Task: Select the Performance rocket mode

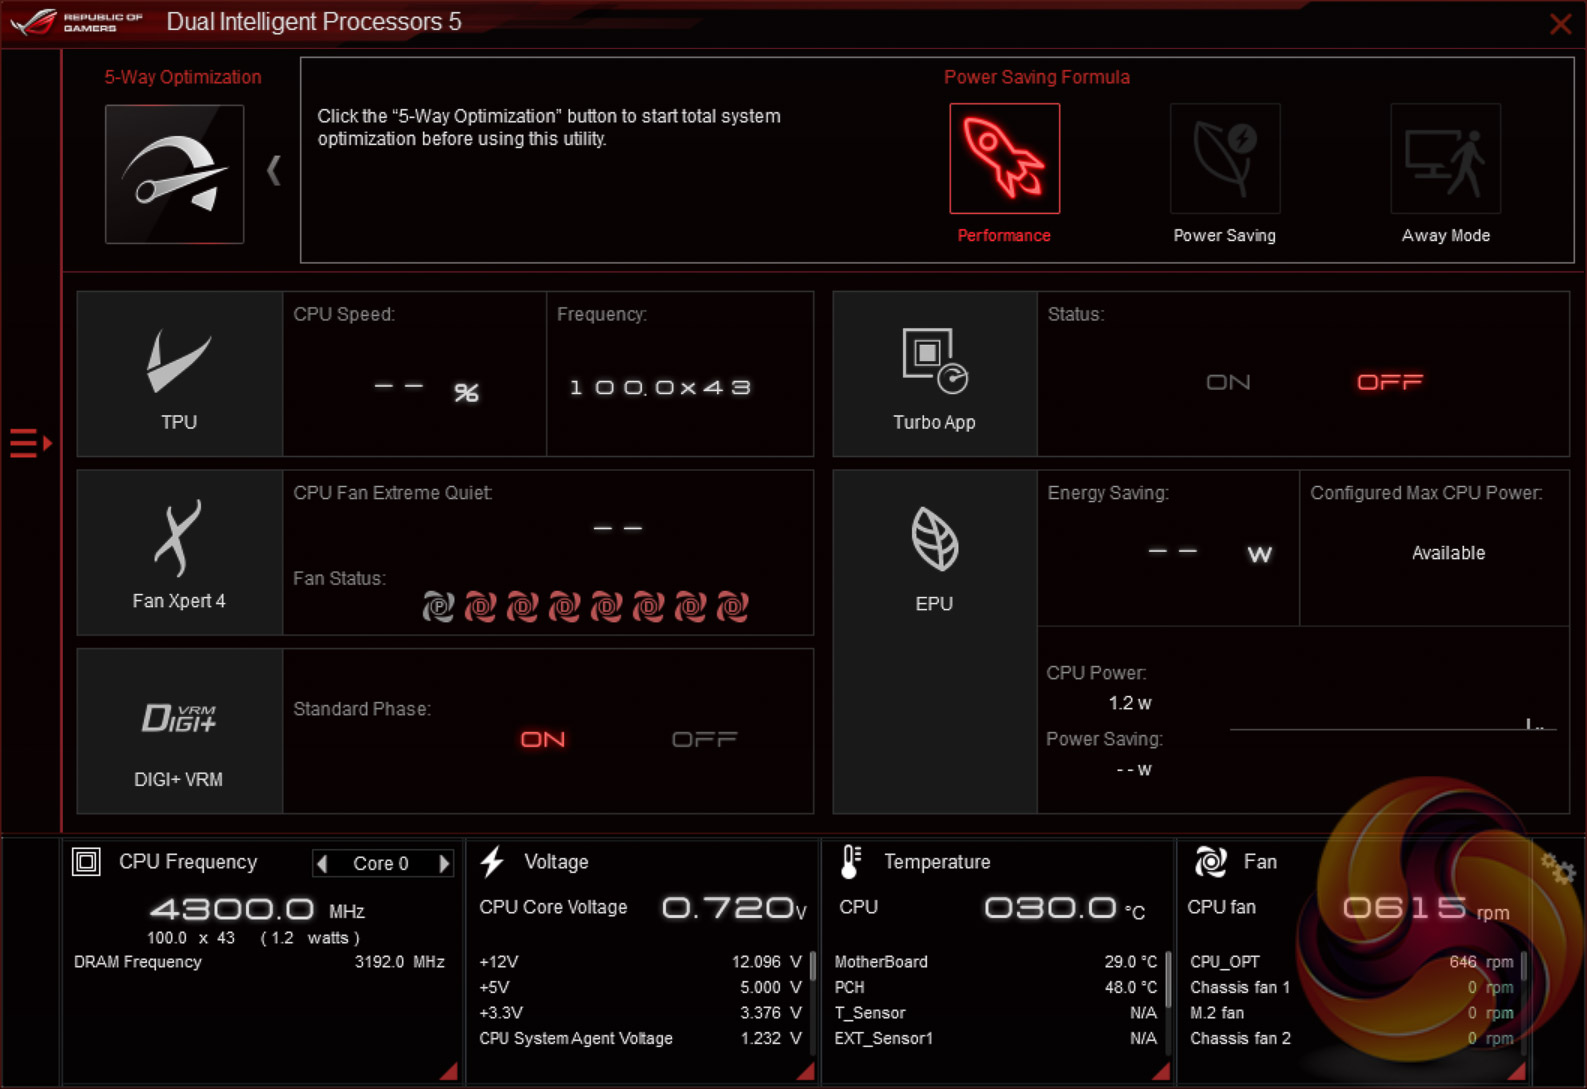Action: (1004, 158)
